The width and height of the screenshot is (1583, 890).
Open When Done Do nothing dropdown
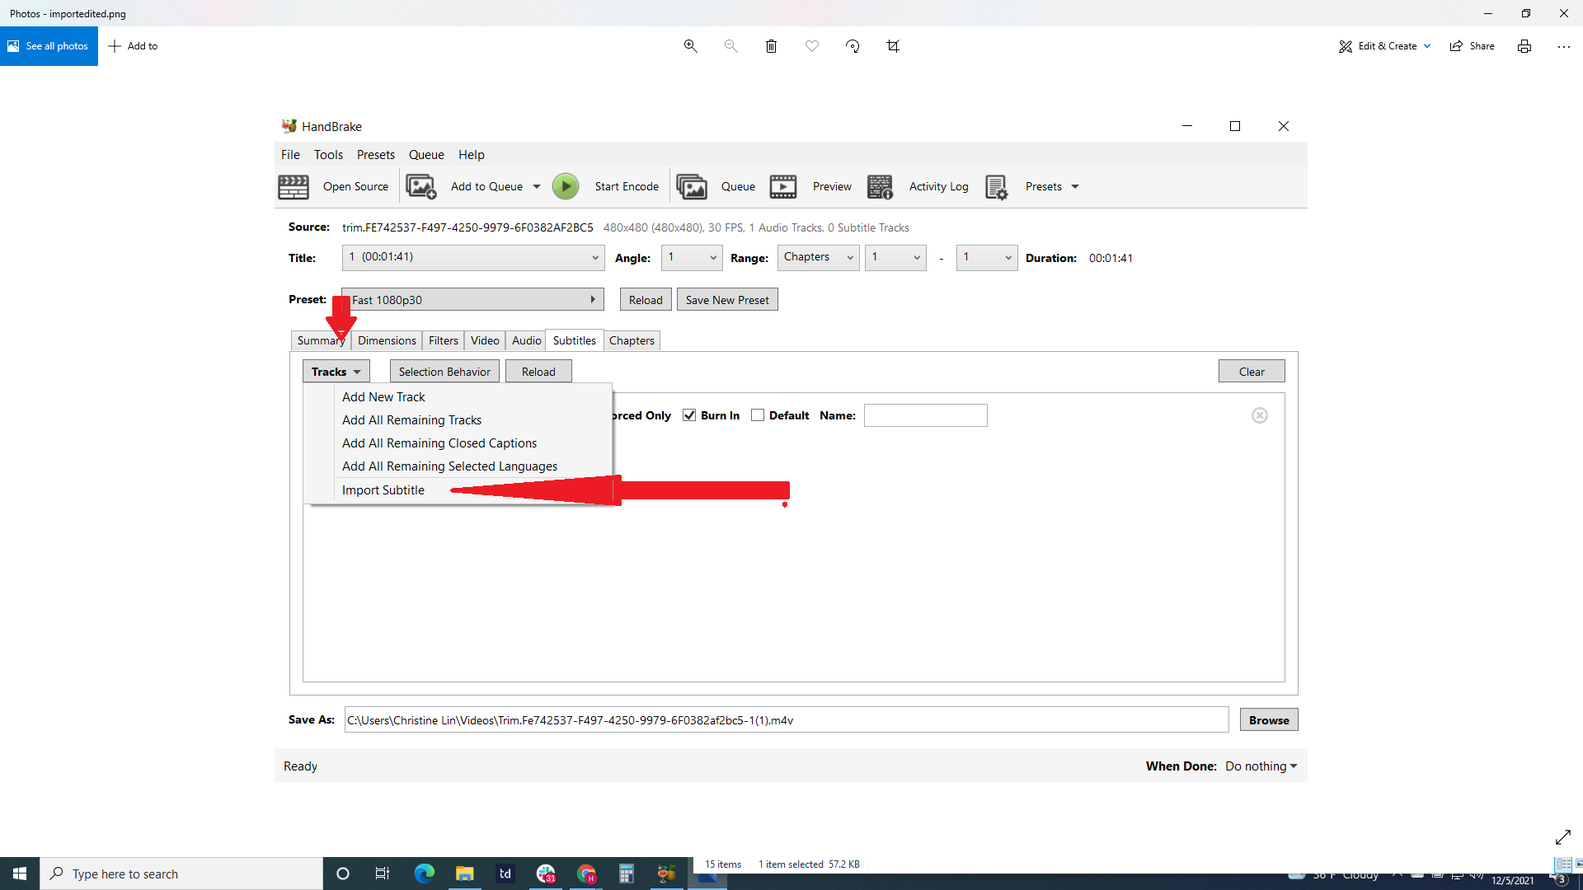(1261, 766)
